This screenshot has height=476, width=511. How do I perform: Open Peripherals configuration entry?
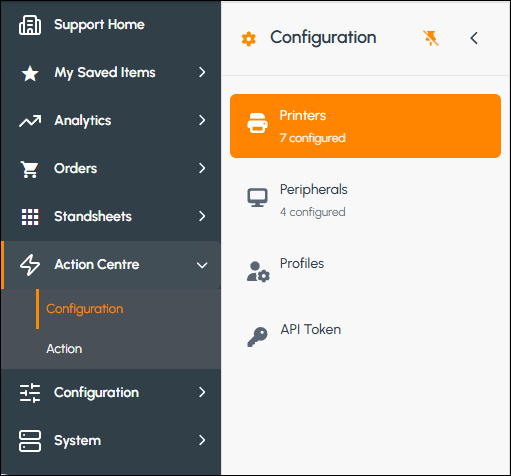coord(365,200)
